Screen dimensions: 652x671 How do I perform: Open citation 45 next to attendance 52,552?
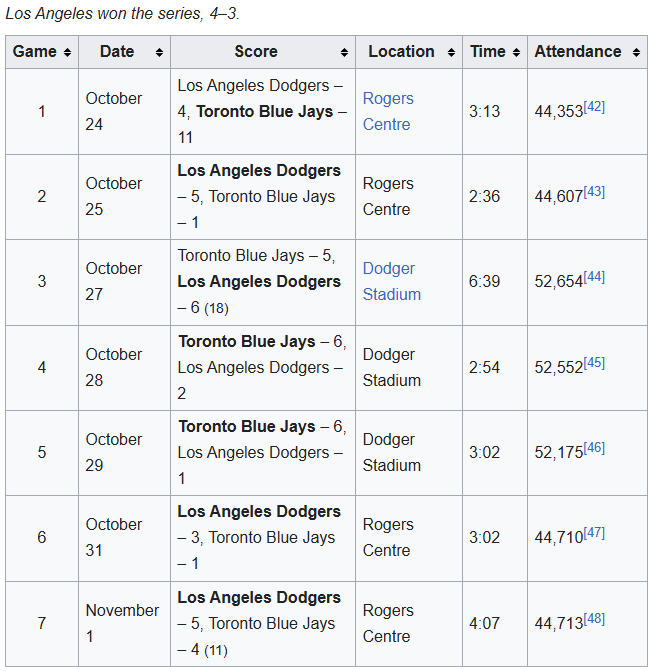point(594,362)
